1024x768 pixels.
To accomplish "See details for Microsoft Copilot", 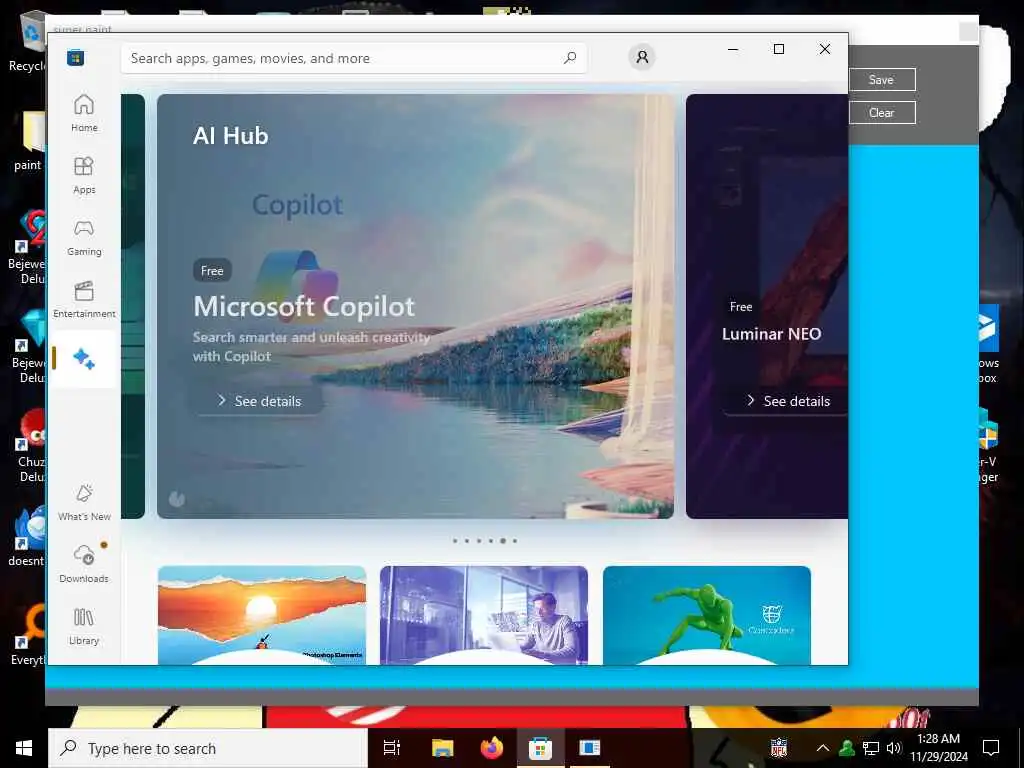I will [259, 401].
